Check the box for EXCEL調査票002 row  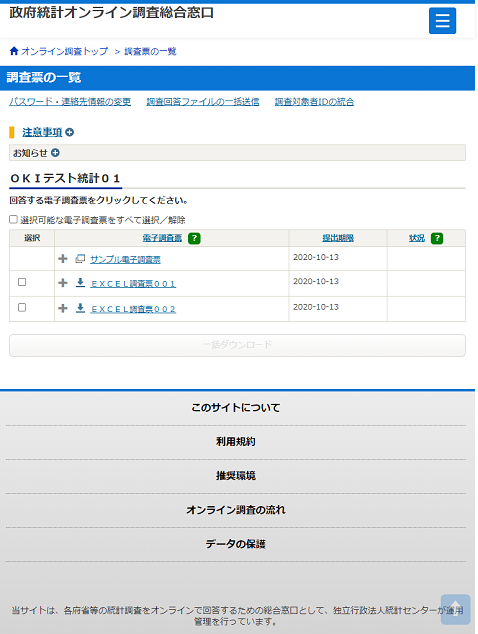22,307
